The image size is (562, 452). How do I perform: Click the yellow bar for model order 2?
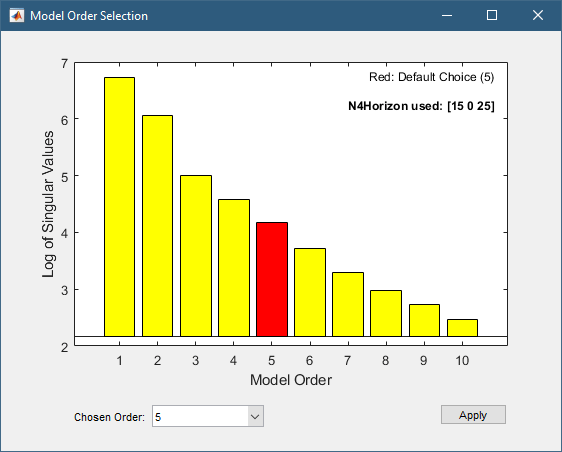(x=157, y=226)
